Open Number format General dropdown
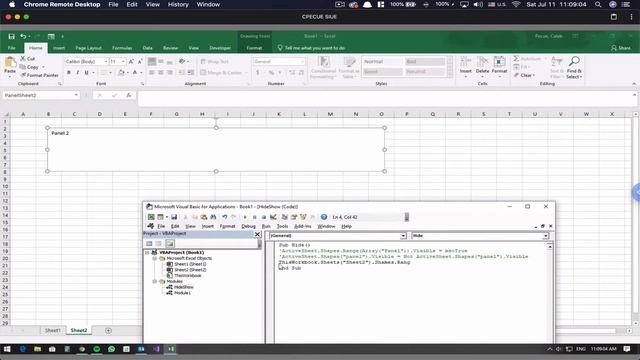Image resolution: width=640 pixels, height=360 pixels. (302, 62)
